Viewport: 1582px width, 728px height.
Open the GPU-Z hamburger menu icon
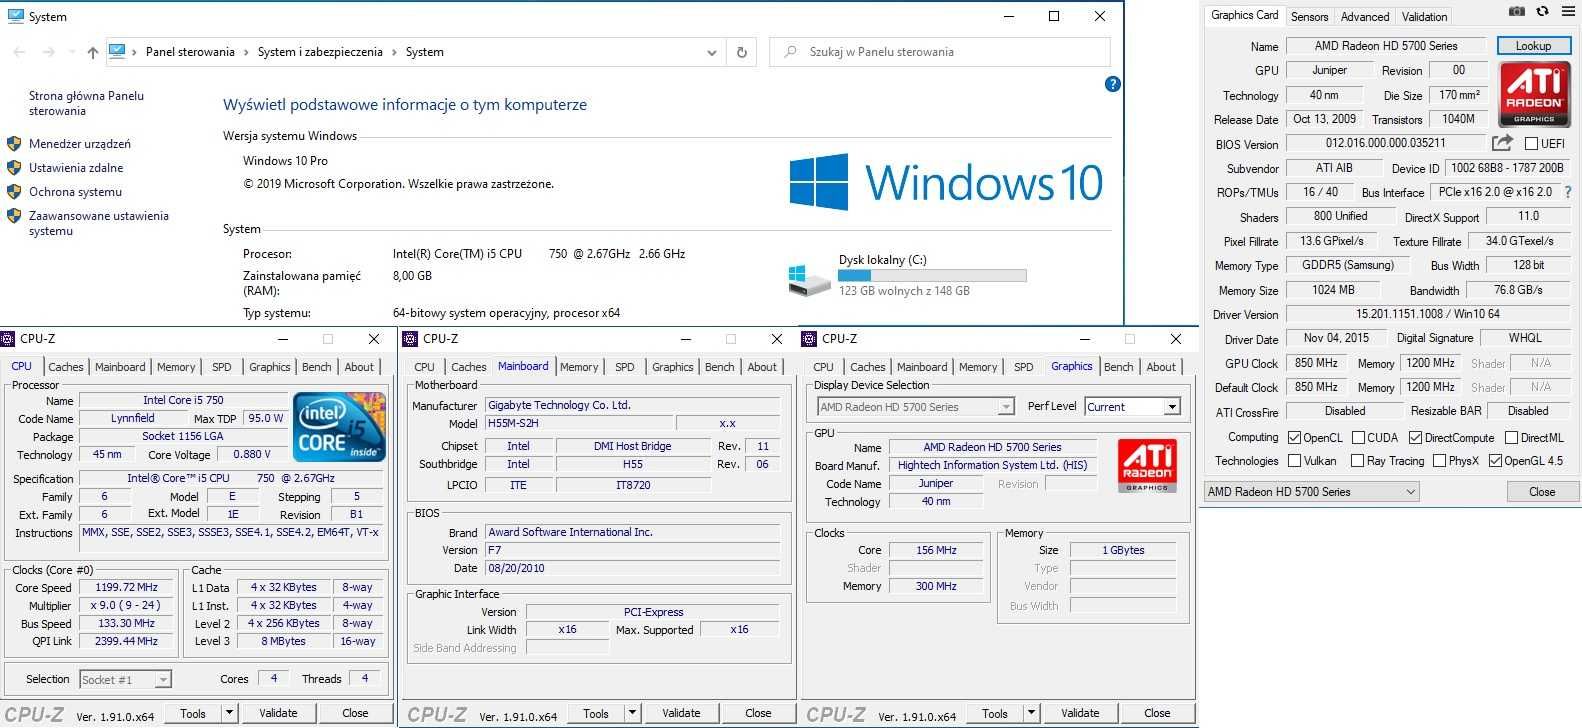click(1567, 12)
